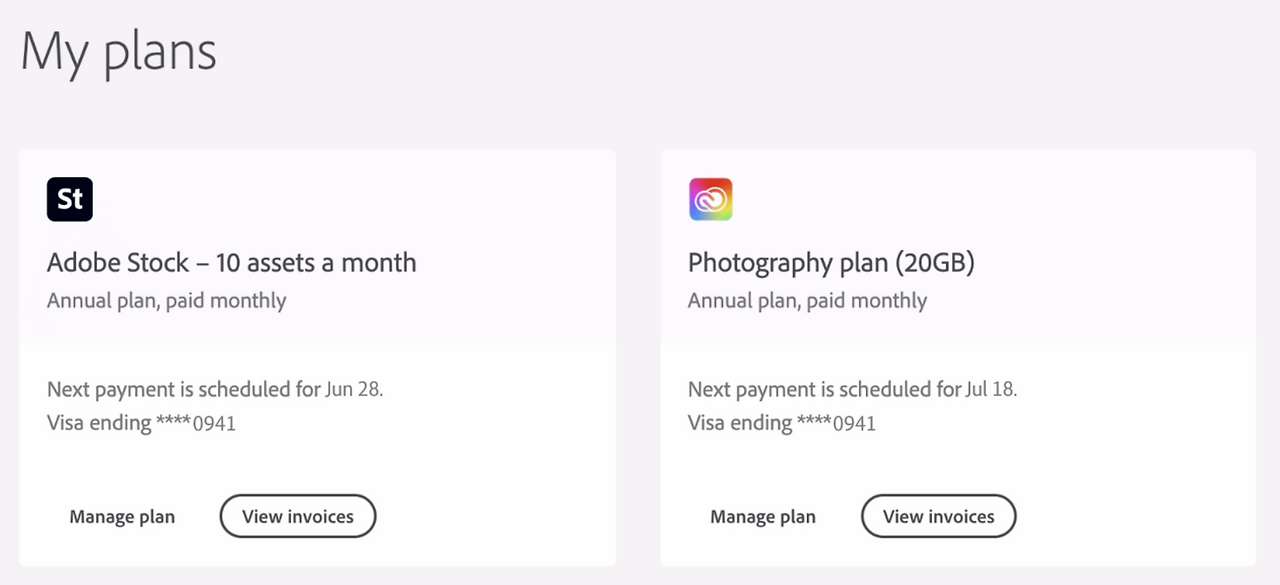Image resolution: width=1280 pixels, height=585 pixels.
Task: Select the Adobe Stock – 10 assets title
Action: tap(231, 263)
